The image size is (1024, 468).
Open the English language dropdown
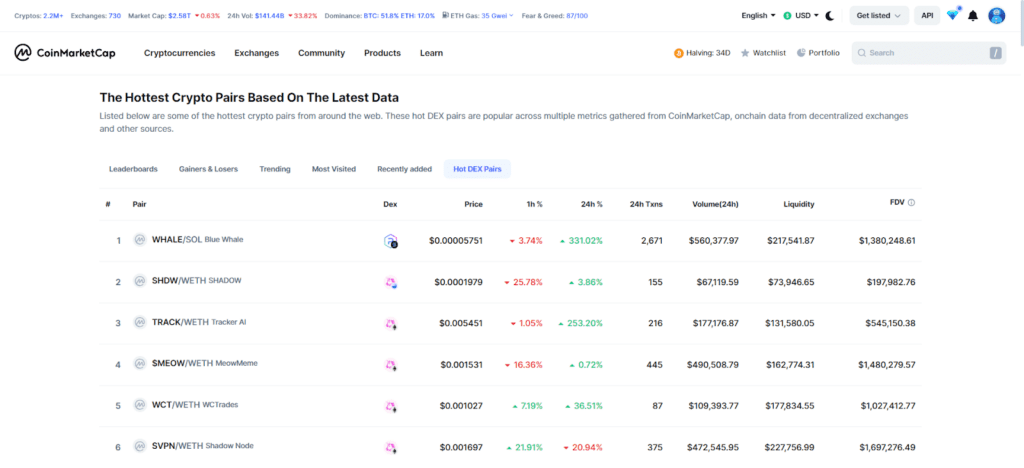pyautogui.click(x=758, y=16)
